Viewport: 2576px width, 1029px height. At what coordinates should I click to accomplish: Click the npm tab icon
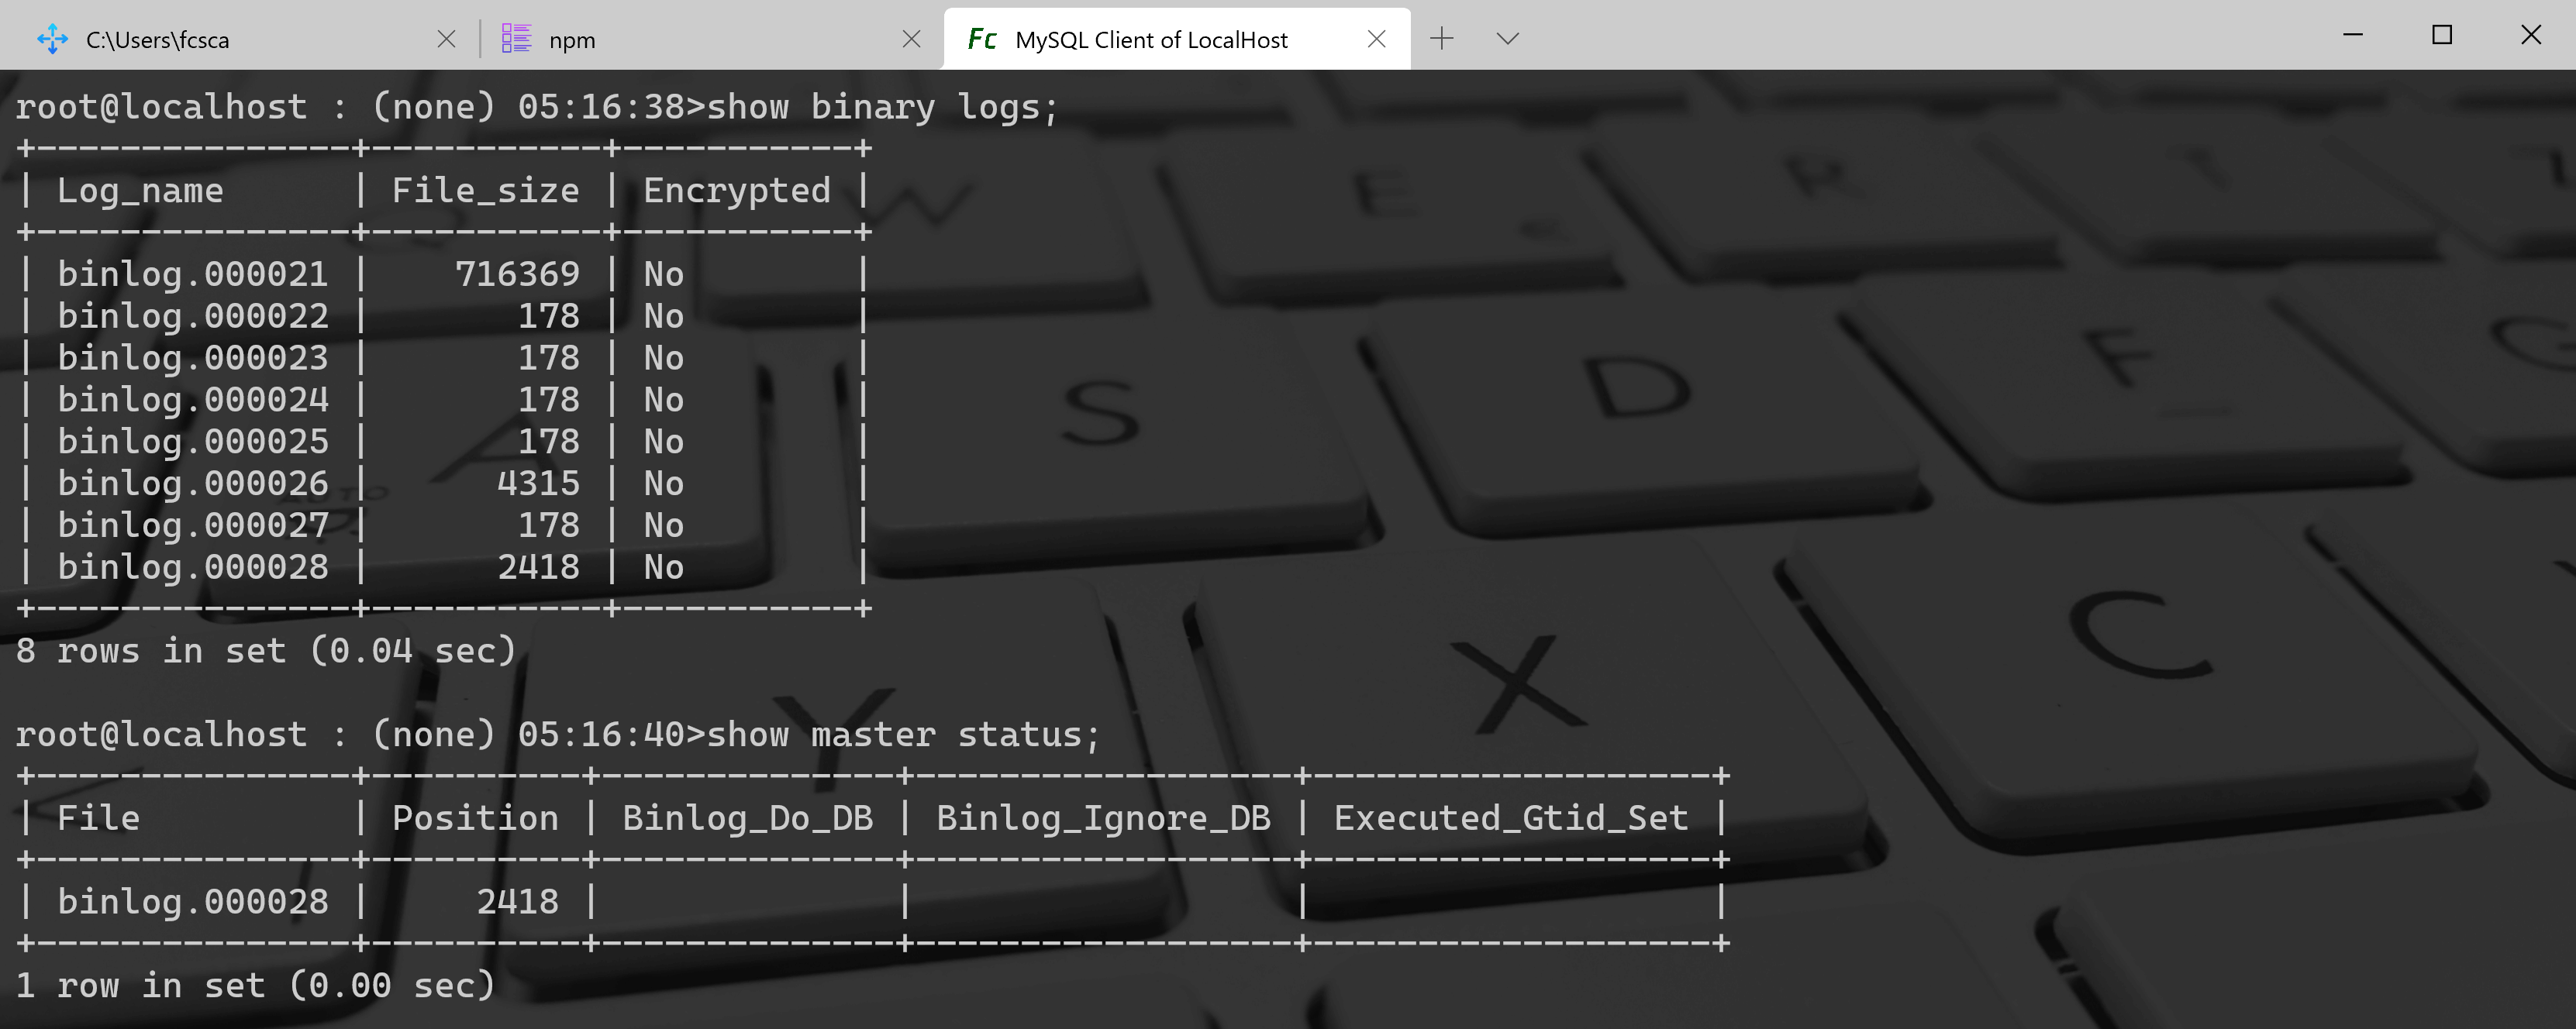tap(516, 39)
